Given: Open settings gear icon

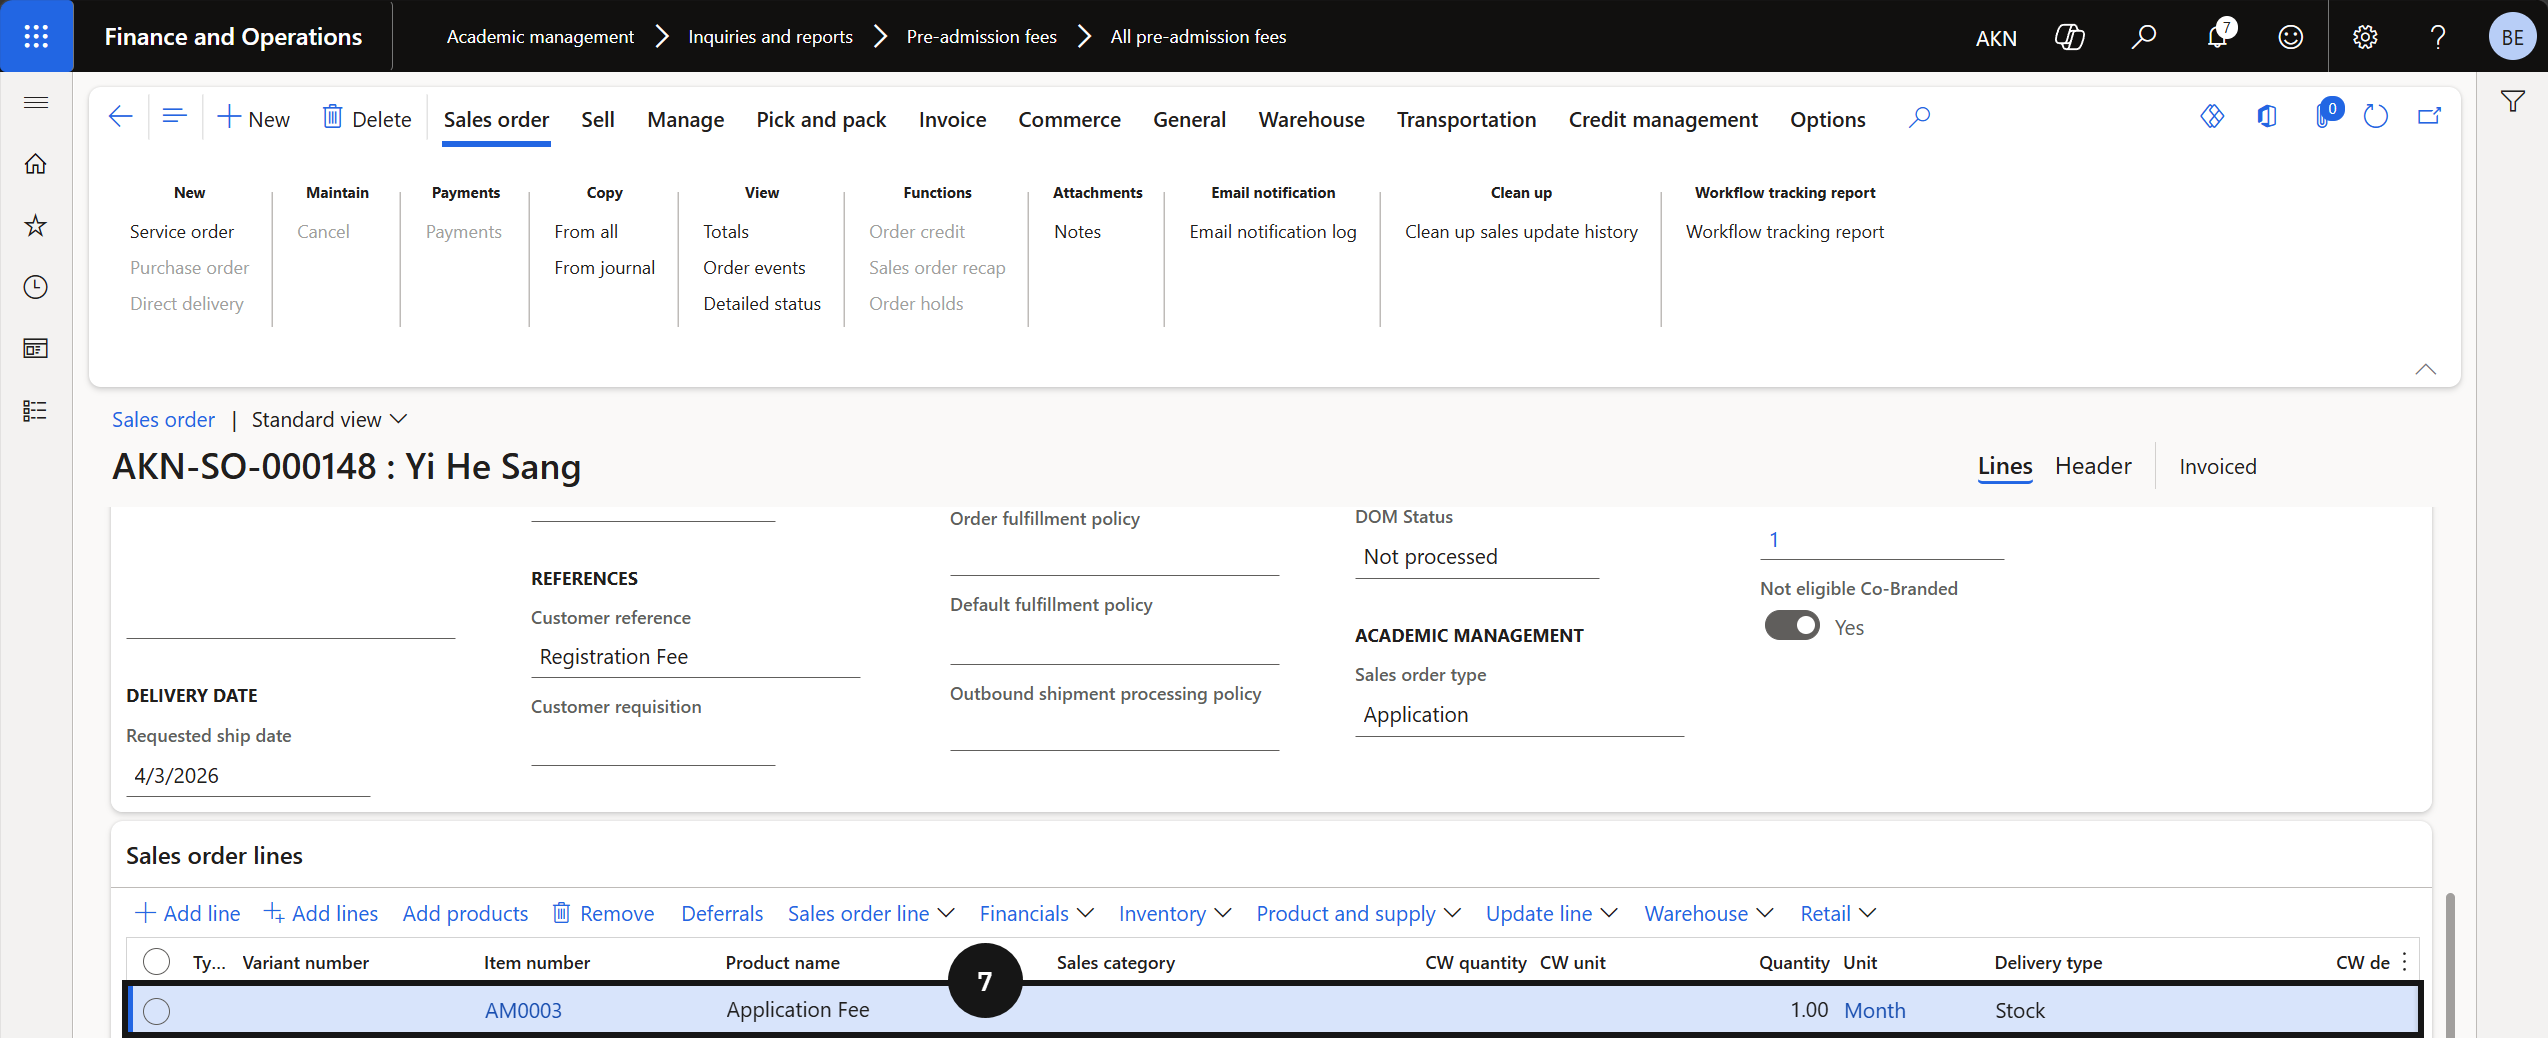Looking at the screenshot, I should click(x=2365, y=37).
